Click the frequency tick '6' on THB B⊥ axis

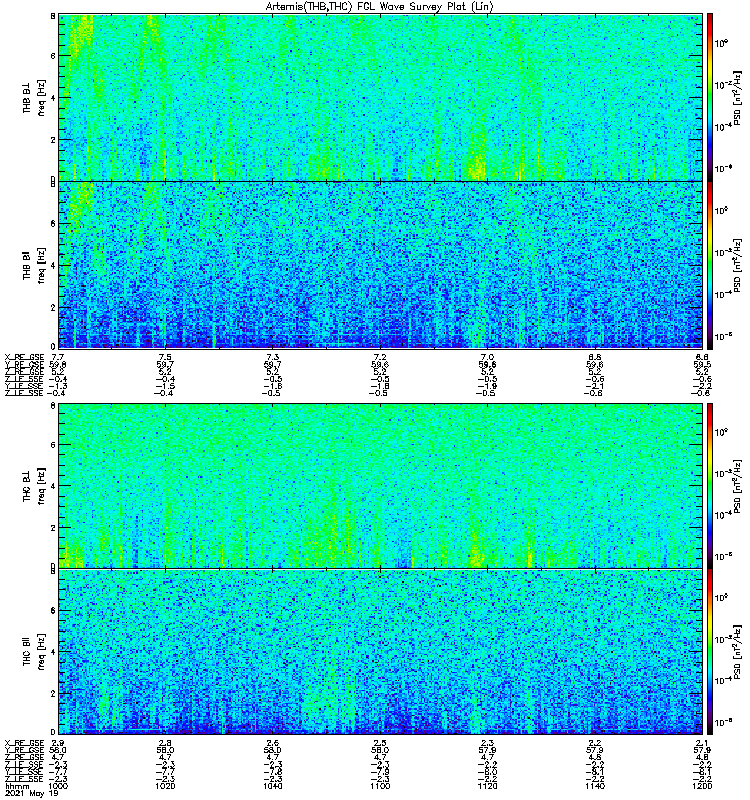pyautogui.click(x=53, y=56)
